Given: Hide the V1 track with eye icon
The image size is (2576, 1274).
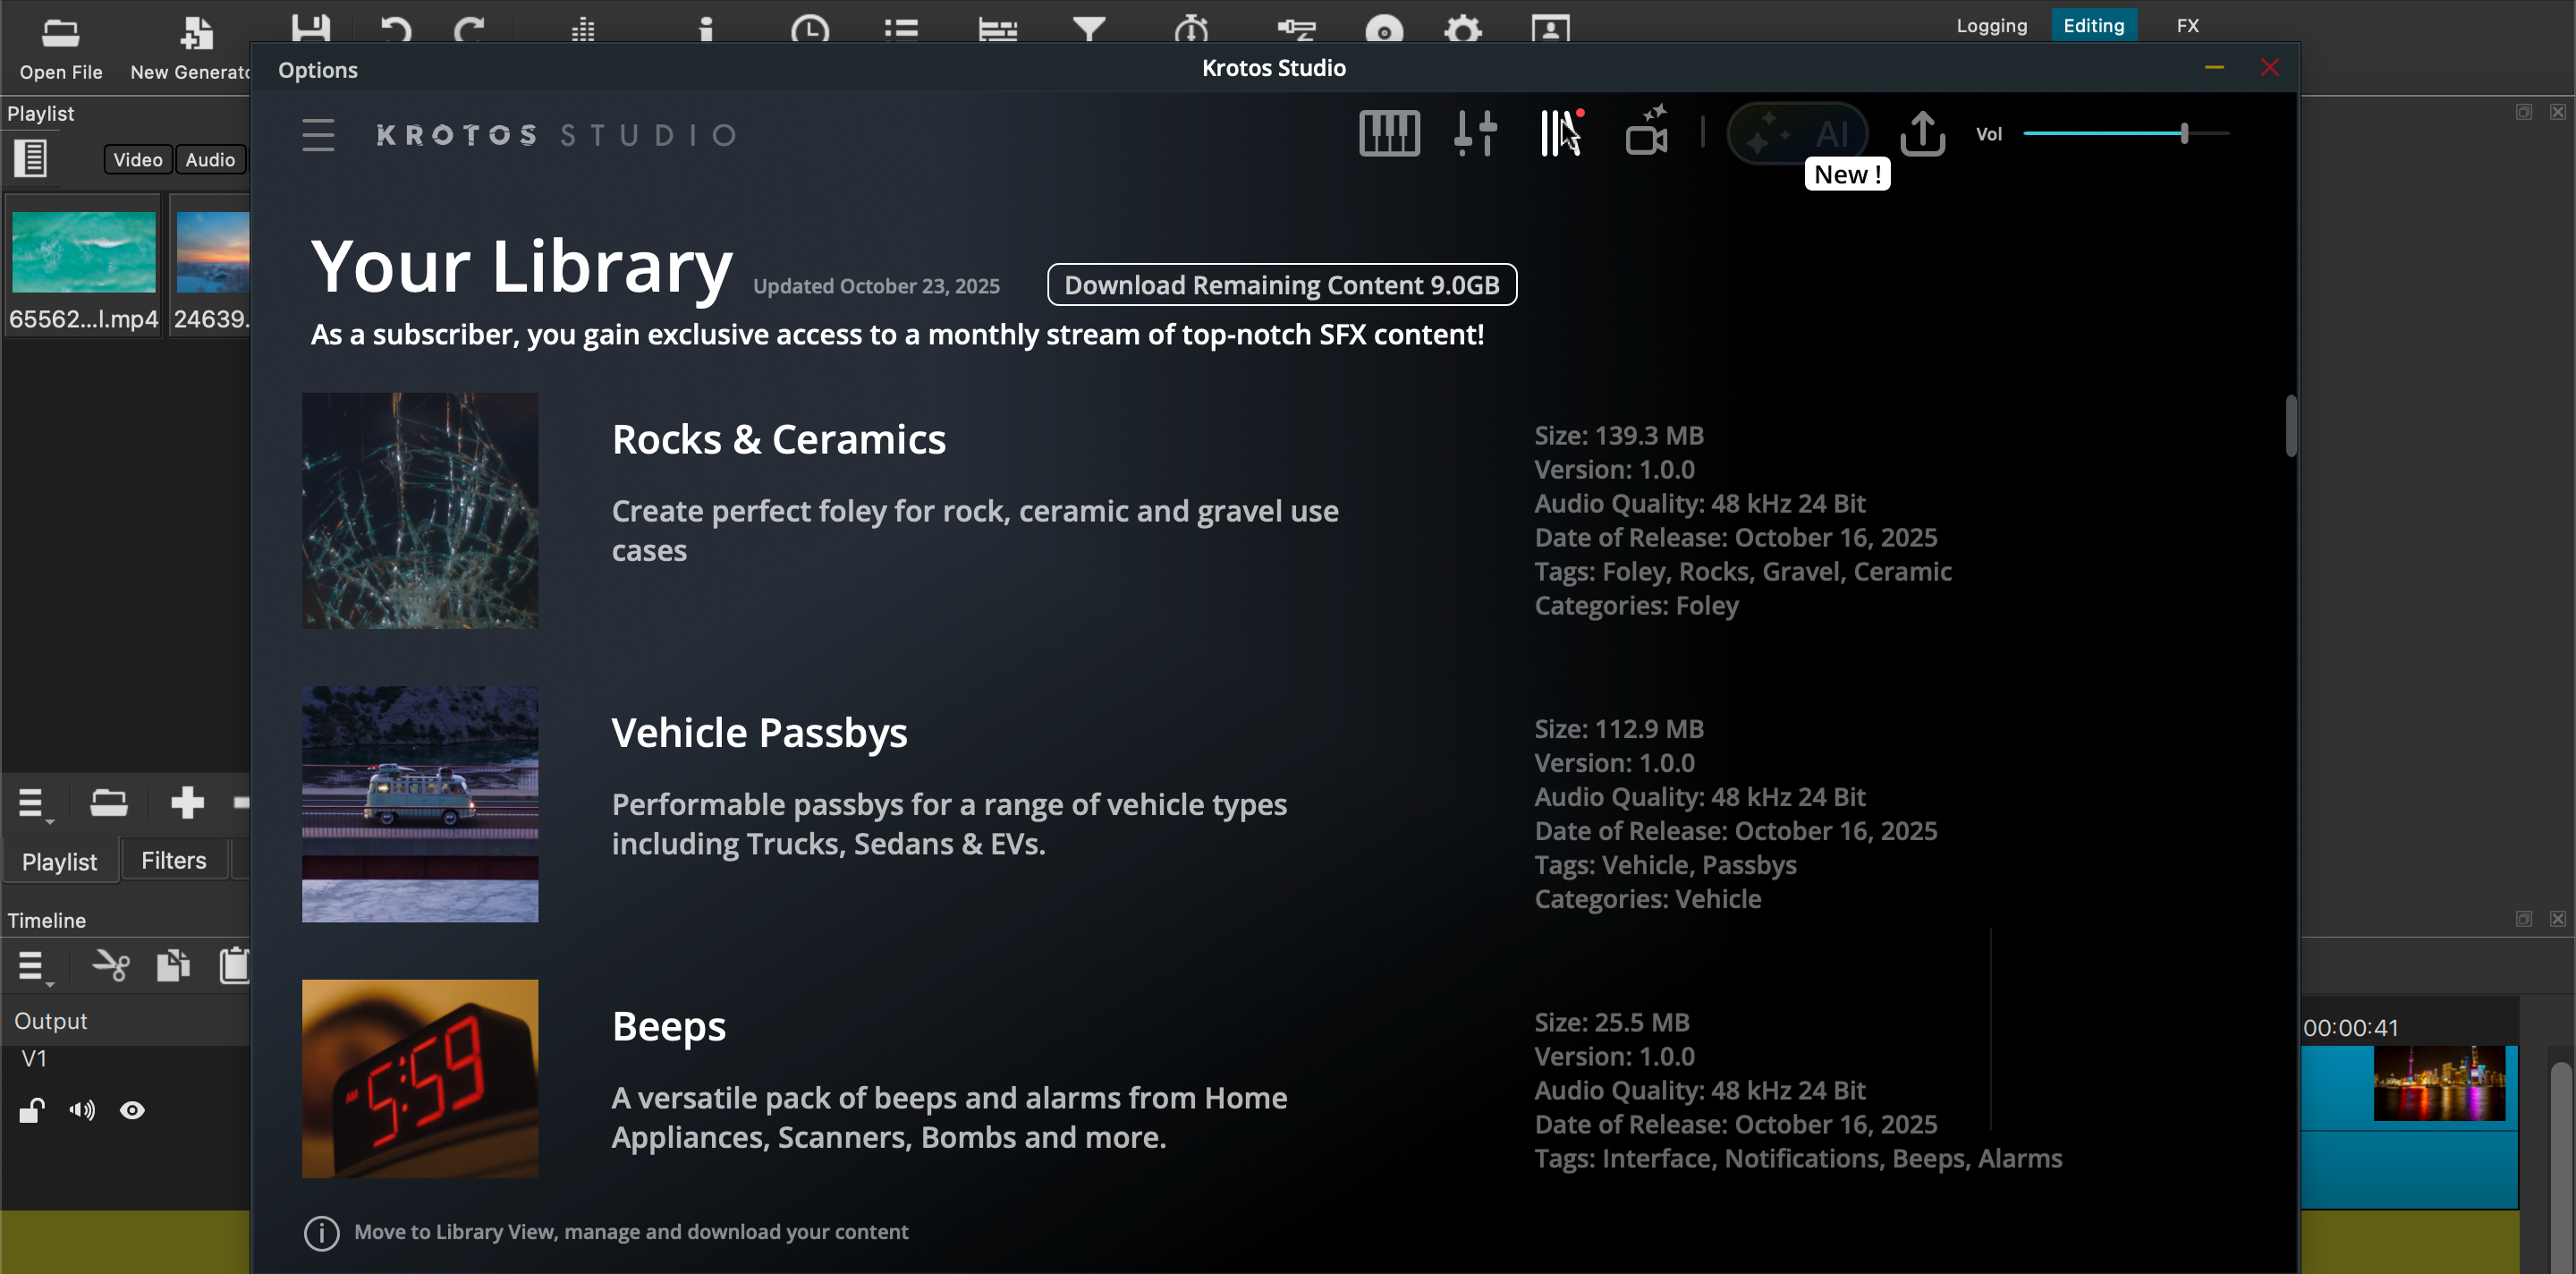Looking at the screenshot, I should coord(132,1111).
